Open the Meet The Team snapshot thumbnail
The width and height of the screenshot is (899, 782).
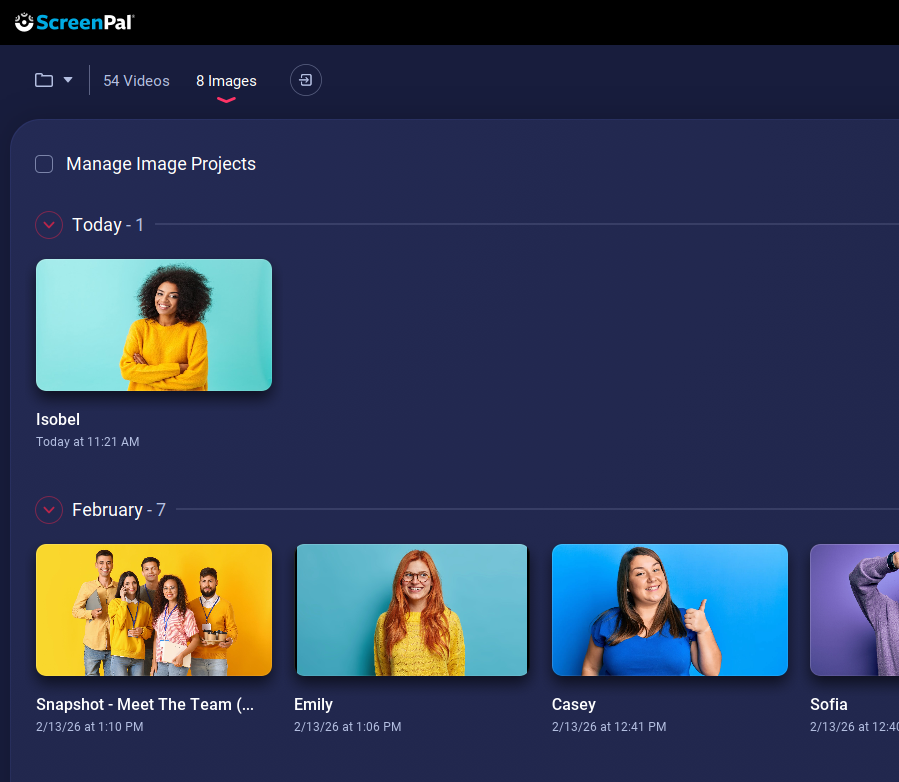(x=154, y=610)
